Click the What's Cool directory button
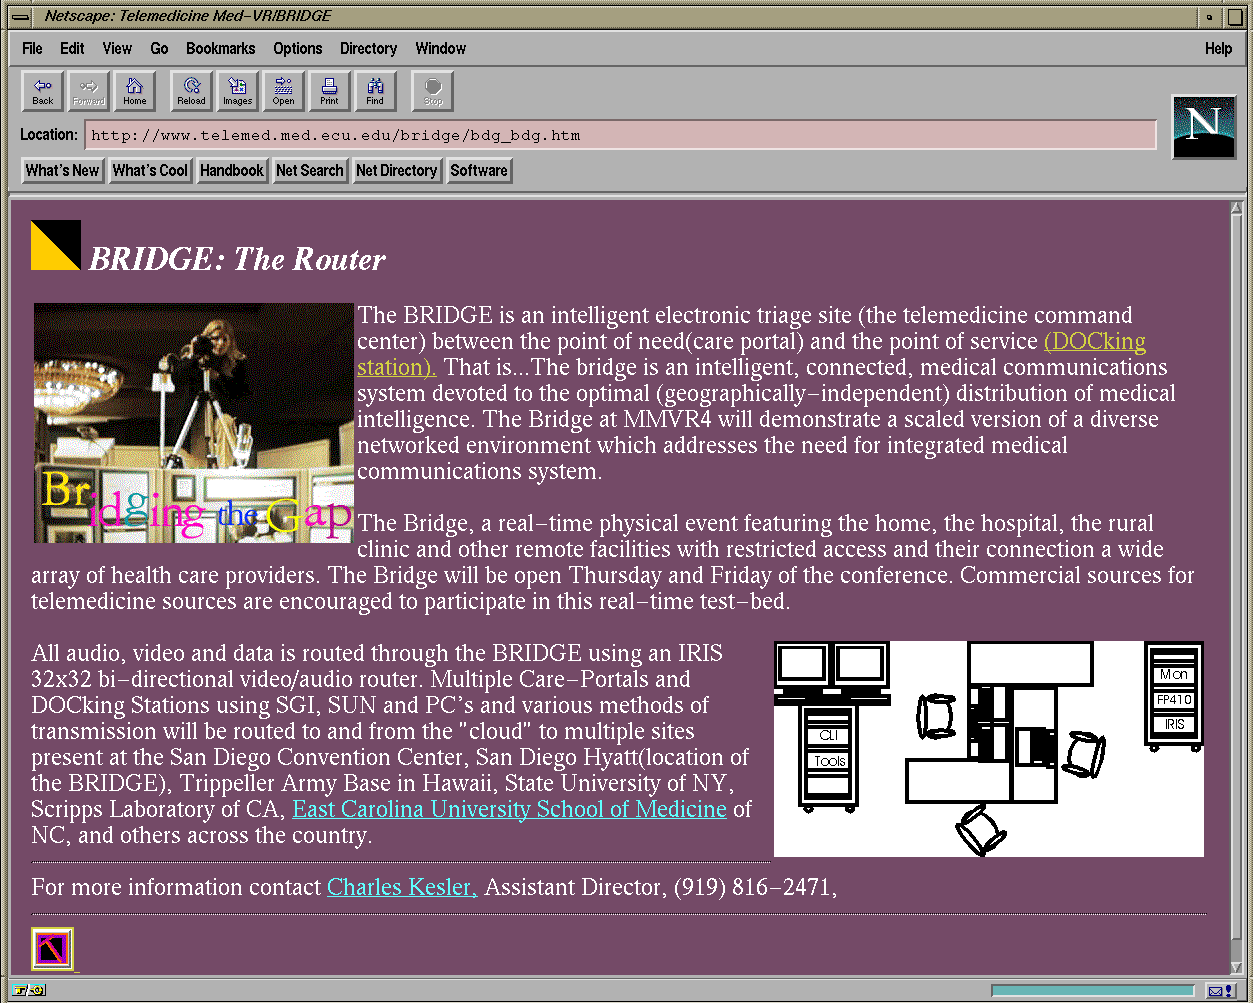Image resolution: width=1253 pixels, height=1003 pixels. click(150, 170)
